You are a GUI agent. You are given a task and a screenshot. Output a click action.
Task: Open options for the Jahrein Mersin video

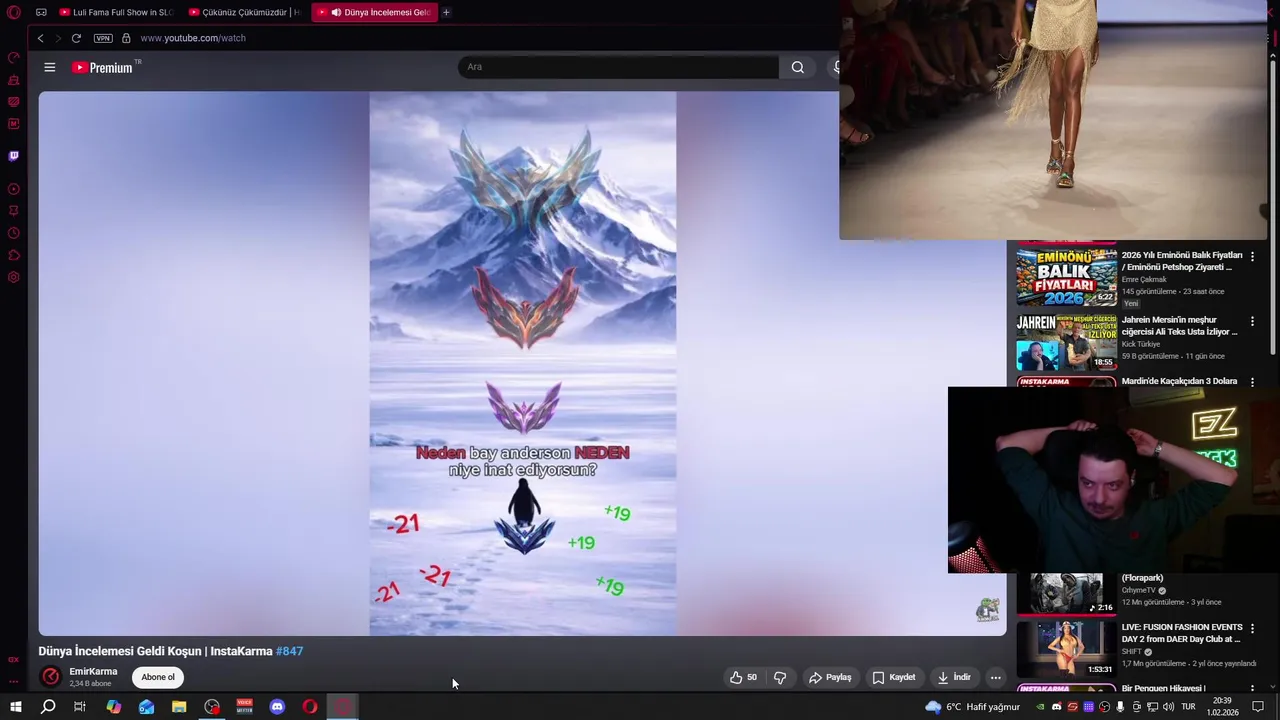(x=1252, y=322)
